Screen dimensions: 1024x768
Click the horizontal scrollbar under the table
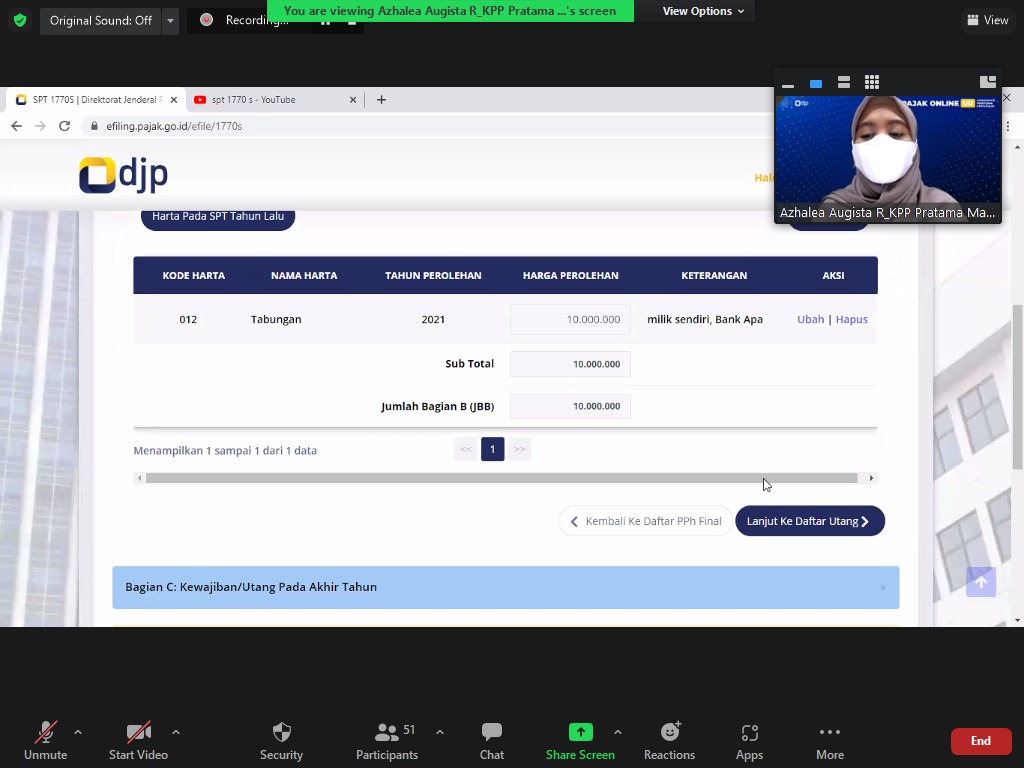coord(500,478)
